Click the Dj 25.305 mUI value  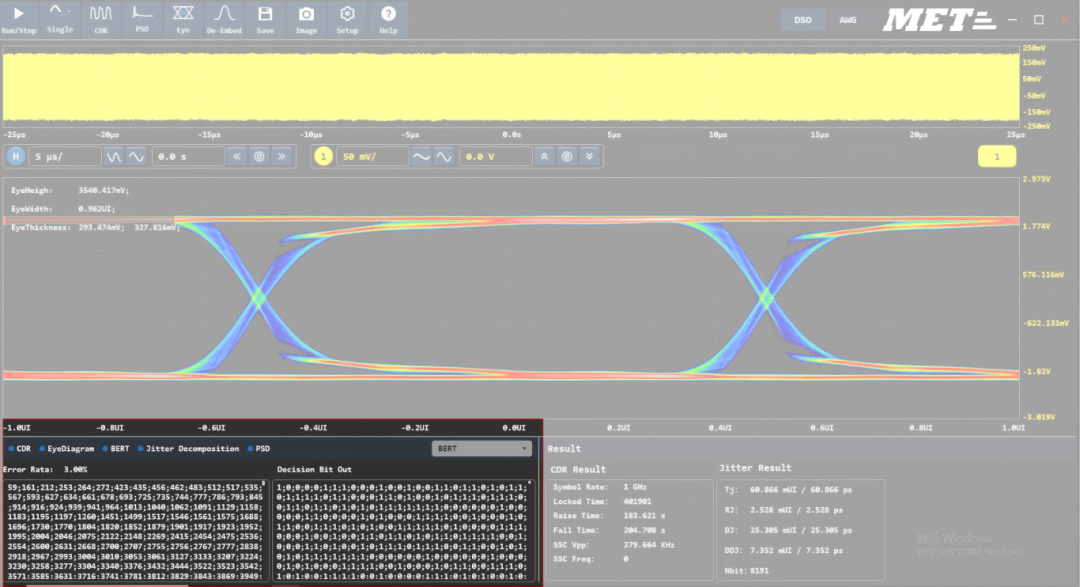(x=800, y=531)
